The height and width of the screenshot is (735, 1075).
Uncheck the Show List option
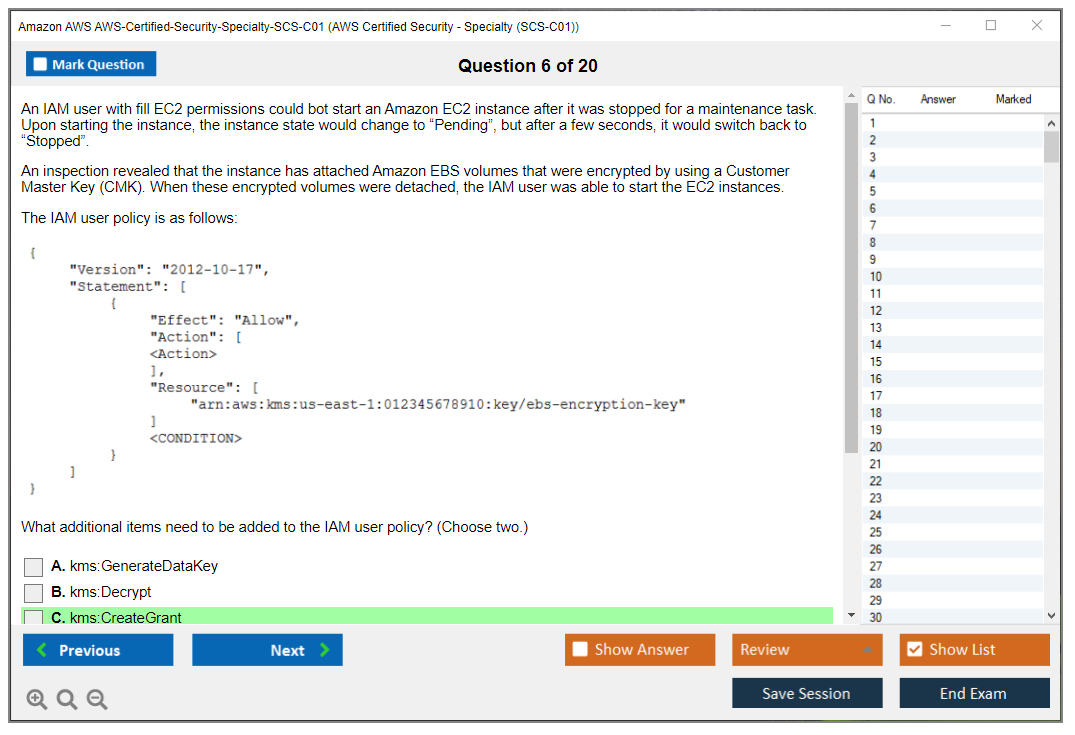[x=914, y=650]
